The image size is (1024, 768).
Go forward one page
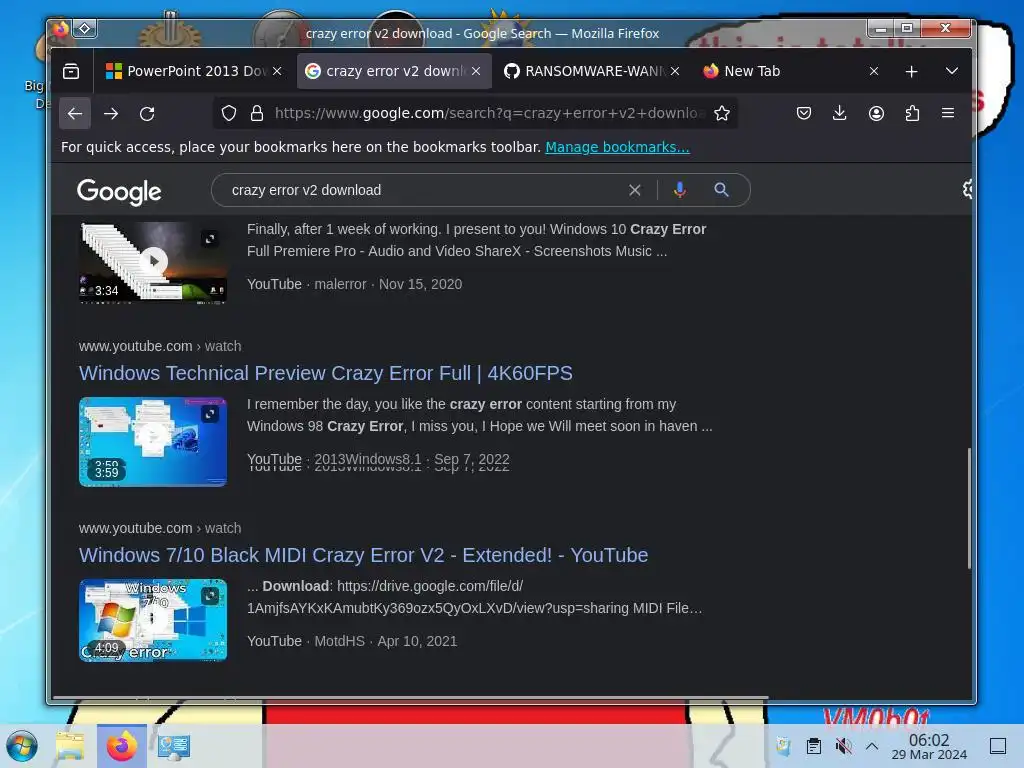point(111,114)
